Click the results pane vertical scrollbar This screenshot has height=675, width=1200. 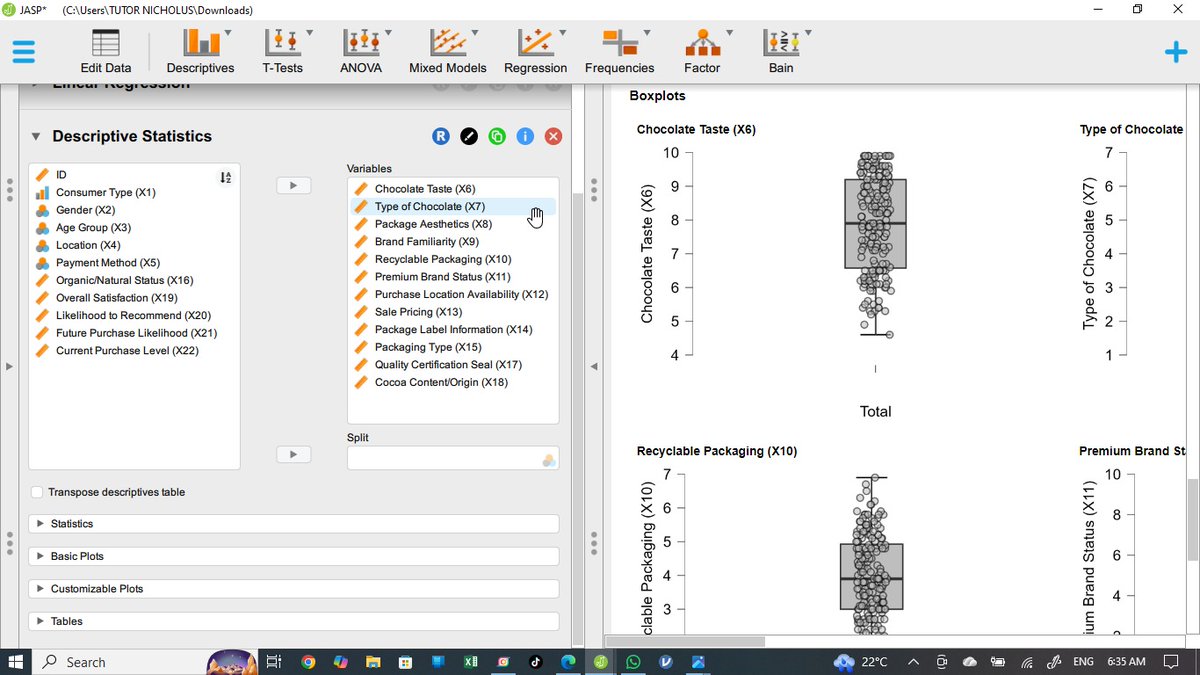(1192, 520)
